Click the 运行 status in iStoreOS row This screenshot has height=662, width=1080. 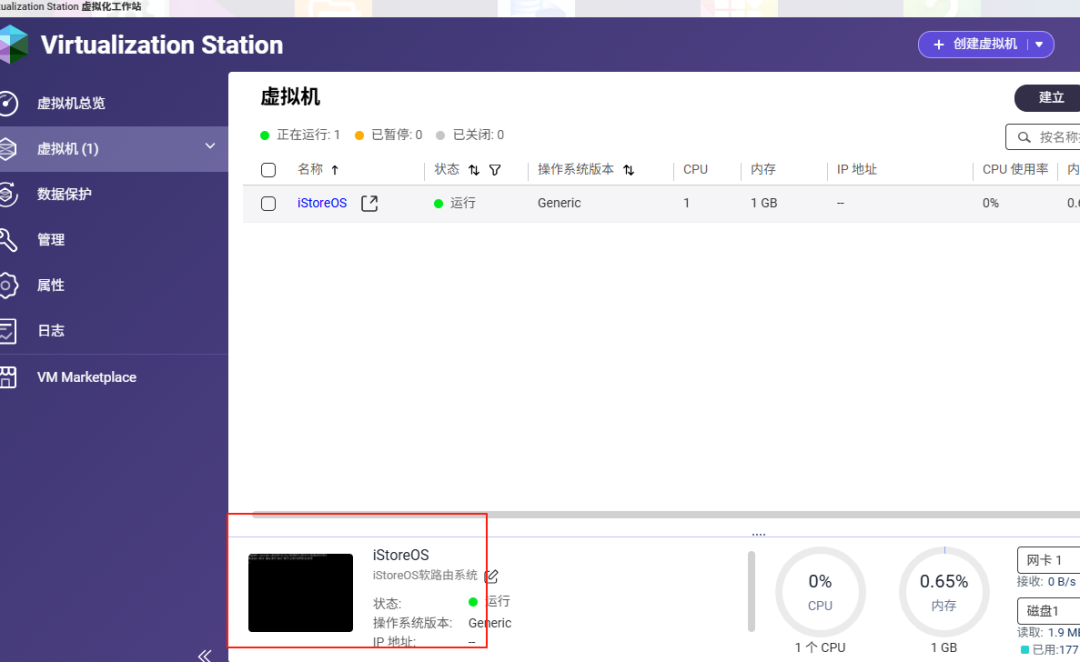pyautogui.click(x=455, y=203)
